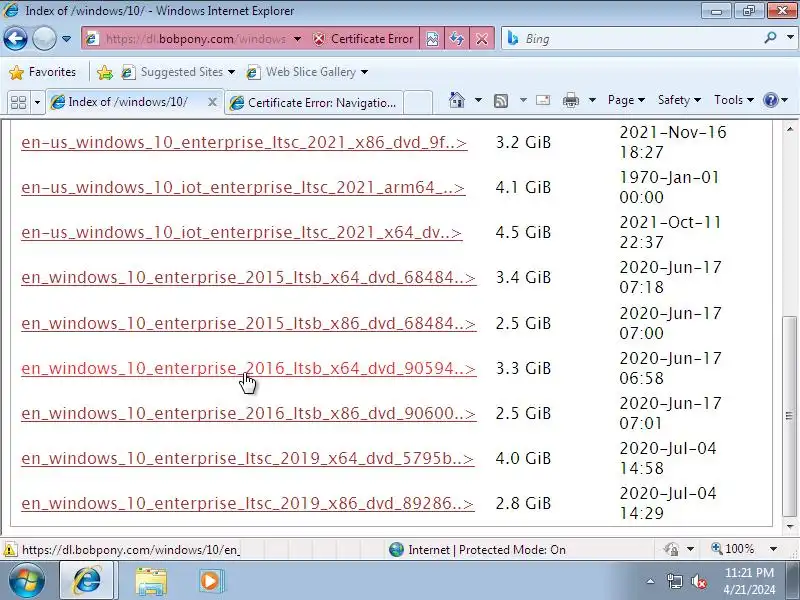This screenshot has width=800, height=600.
Task: Click the Print icon
Action: tap(571, 100)
